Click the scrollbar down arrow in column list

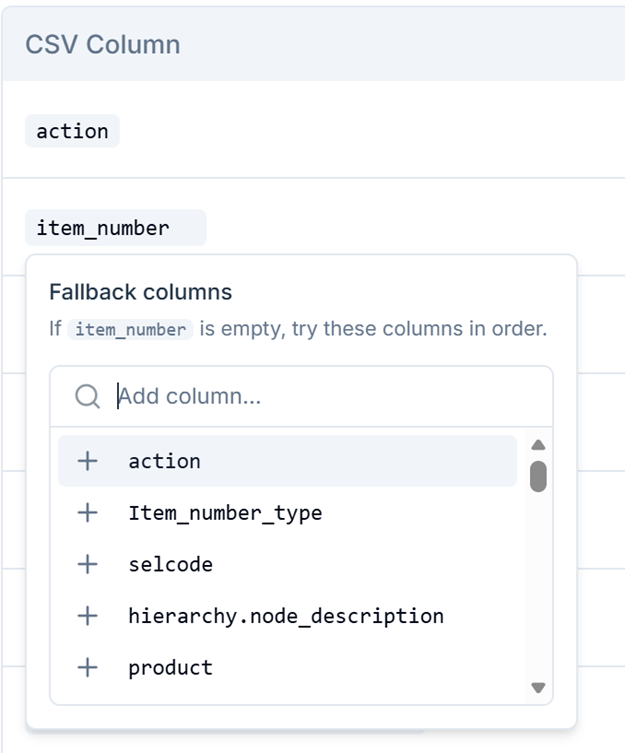point(538,688)
